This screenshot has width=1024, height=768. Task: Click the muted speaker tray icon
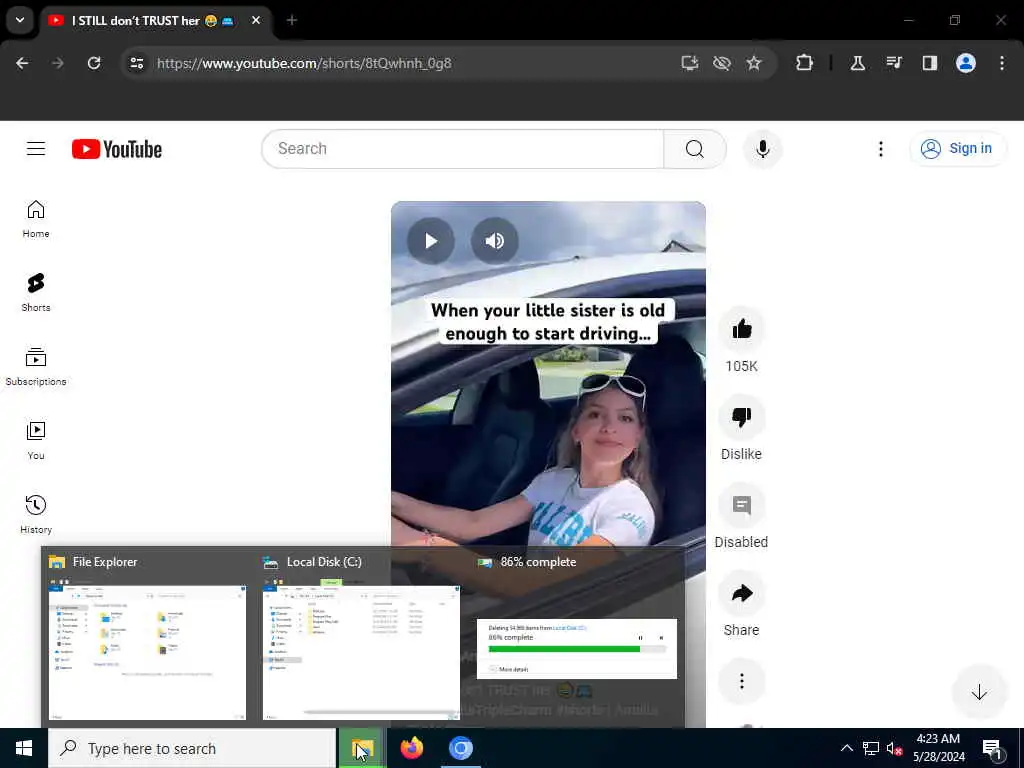point(895,748)
